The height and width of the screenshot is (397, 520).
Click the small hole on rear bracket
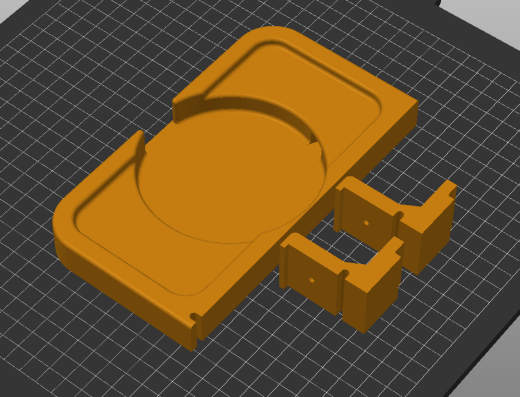click(x=366, y=223)
